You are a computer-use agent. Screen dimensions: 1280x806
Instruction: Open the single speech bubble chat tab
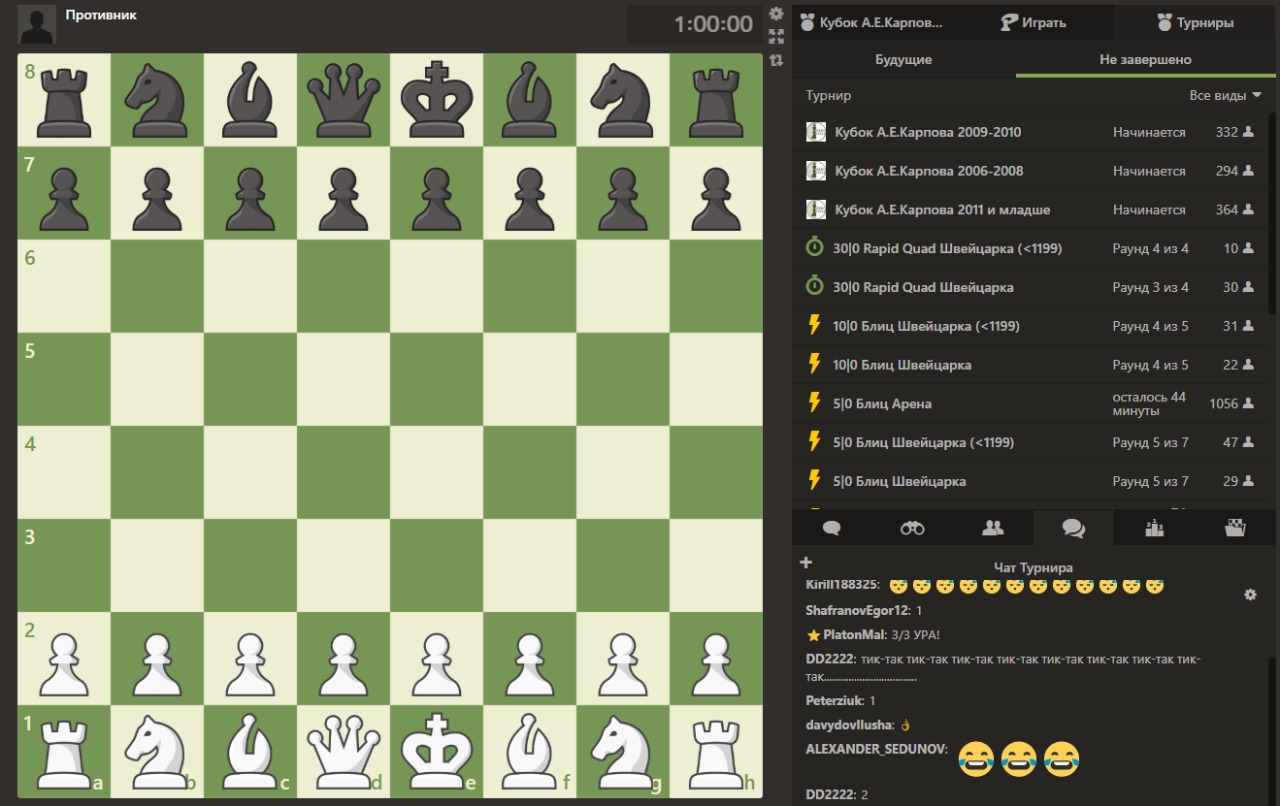(831, 528)
